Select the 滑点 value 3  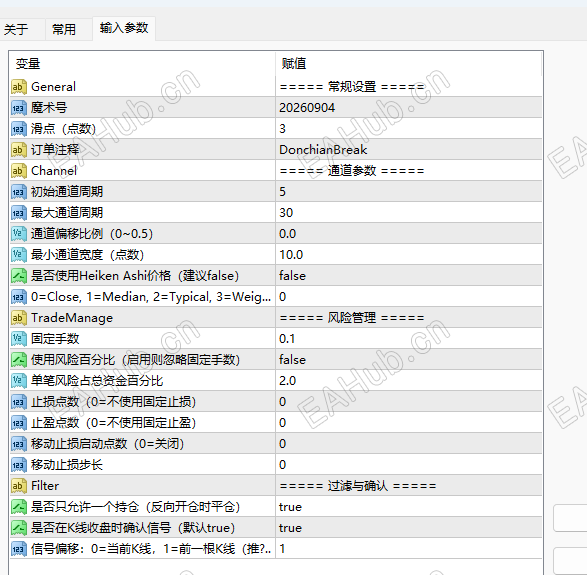(283, 129)
